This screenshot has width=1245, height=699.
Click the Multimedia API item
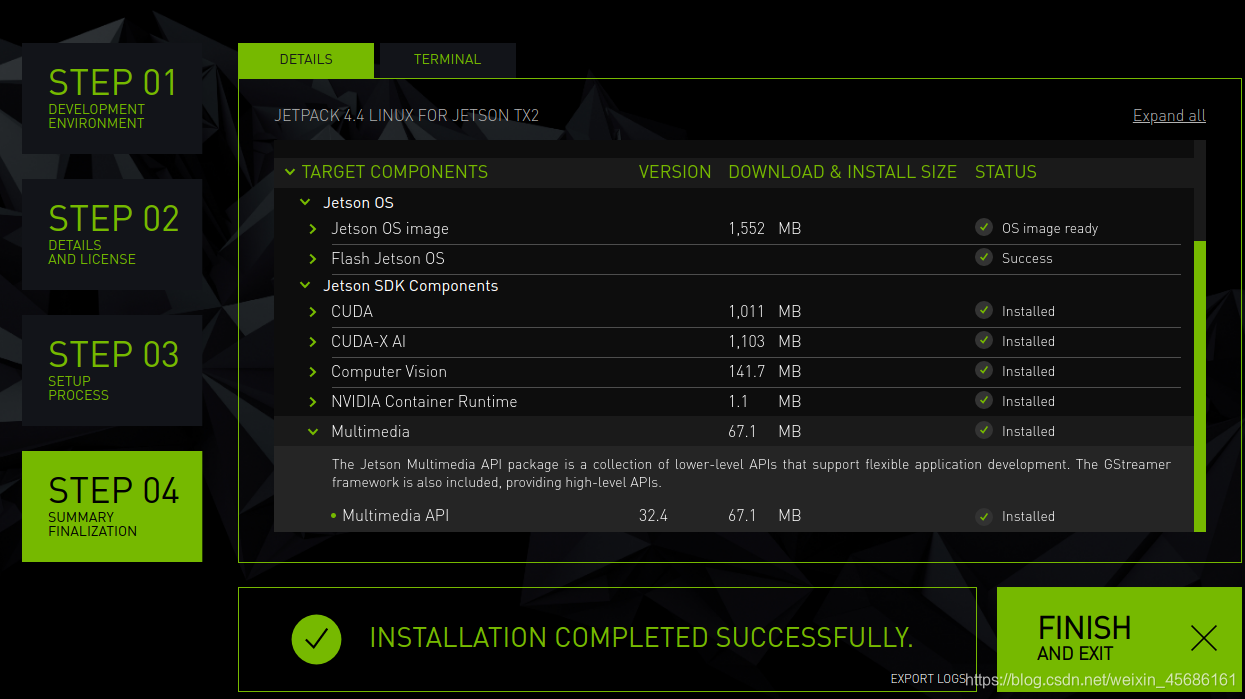(x=395, y=516)
